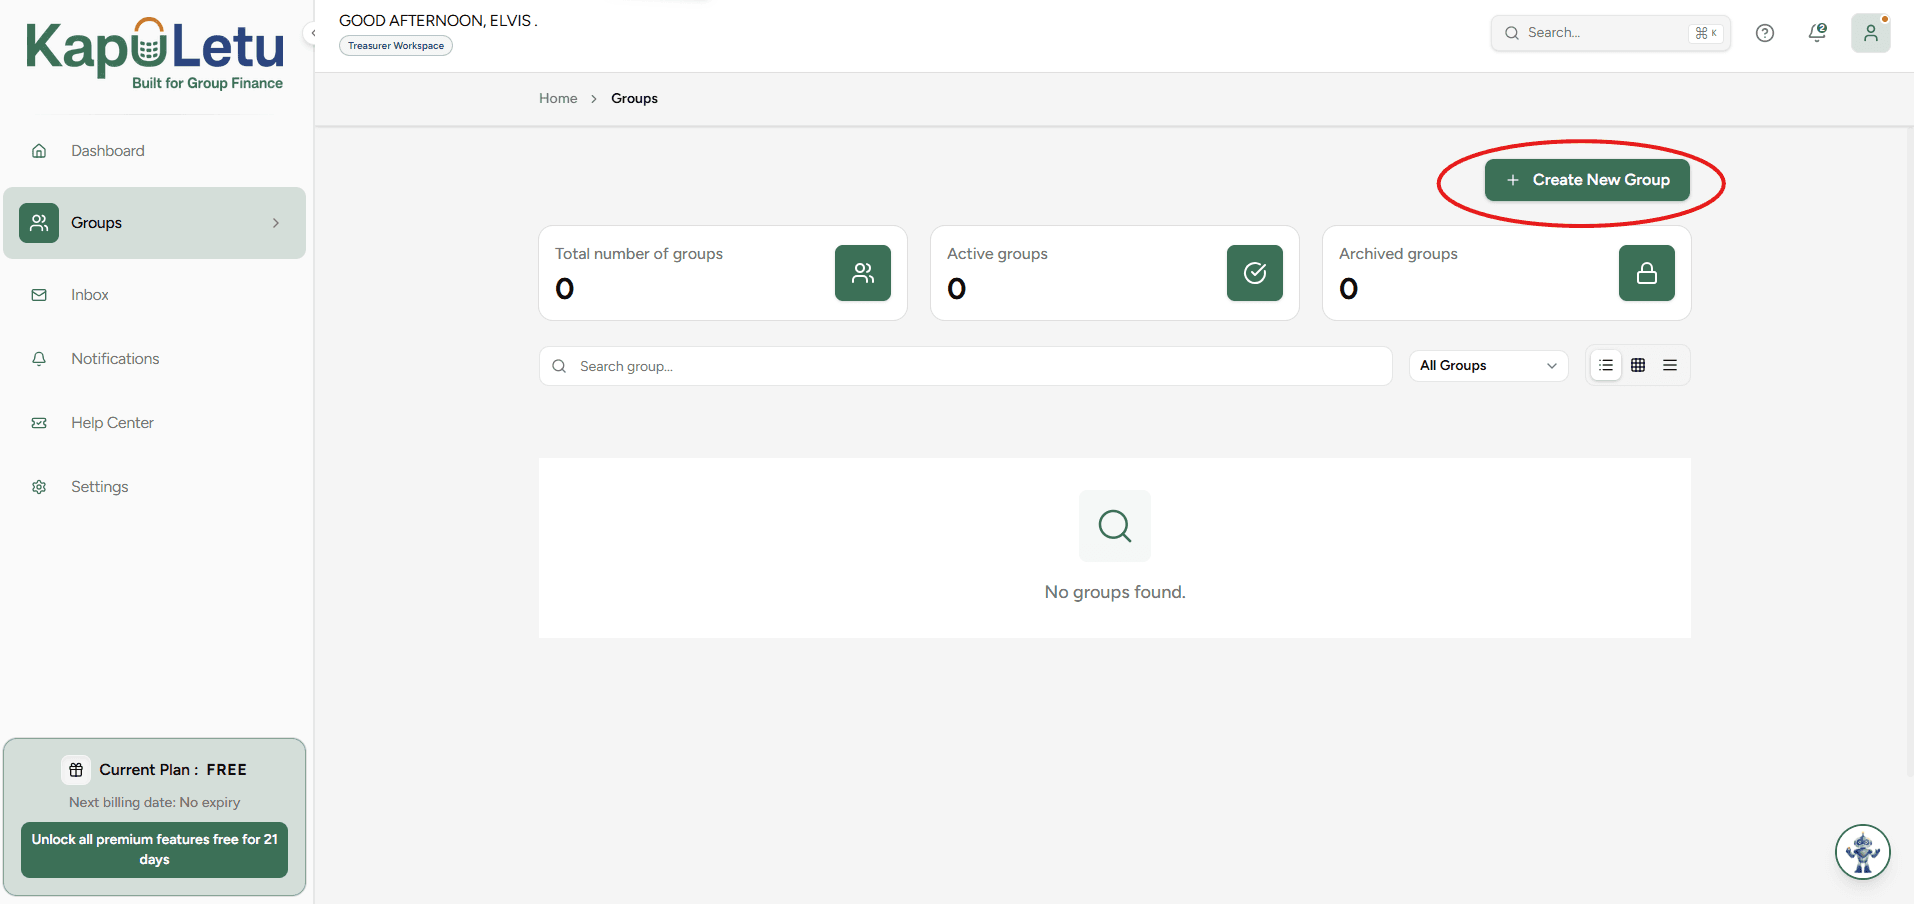Open the All Groups filter dropdown
Screen dimensions: 1914x904
tap(1488, 366)
